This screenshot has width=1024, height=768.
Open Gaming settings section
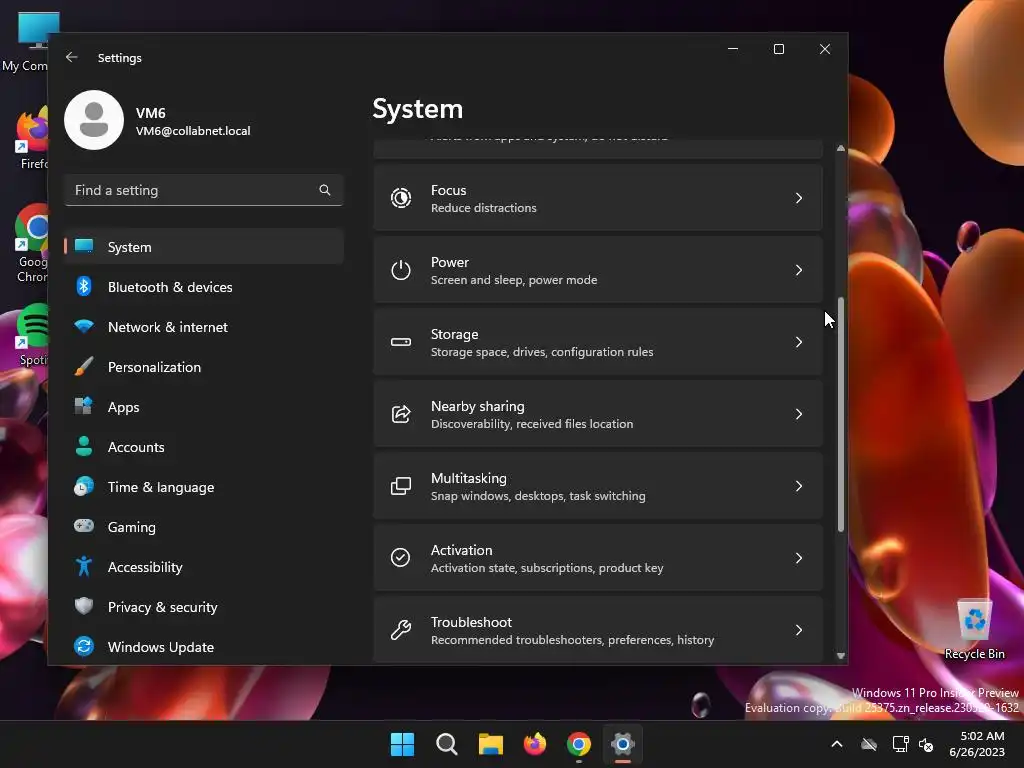click(x=204, y=526)
